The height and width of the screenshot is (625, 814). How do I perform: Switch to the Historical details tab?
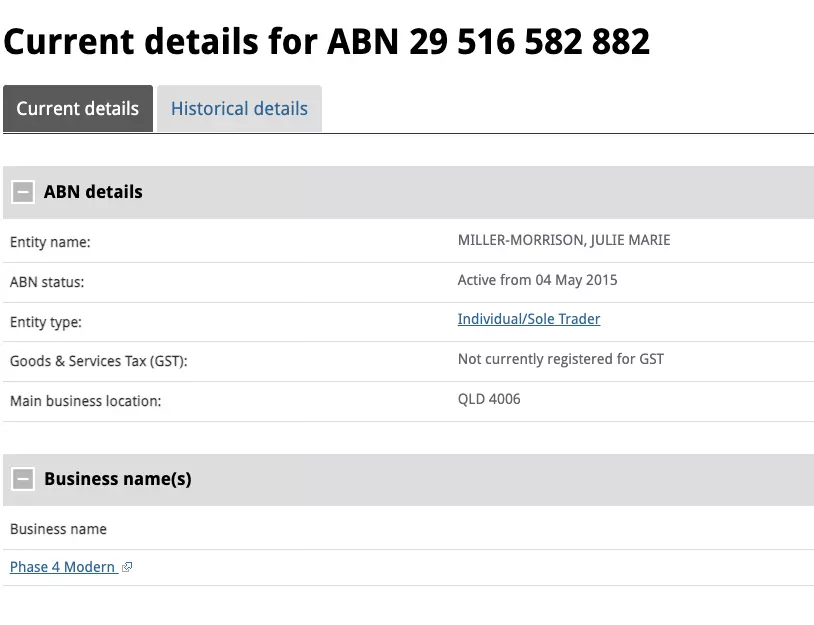(x=239, y=108)
